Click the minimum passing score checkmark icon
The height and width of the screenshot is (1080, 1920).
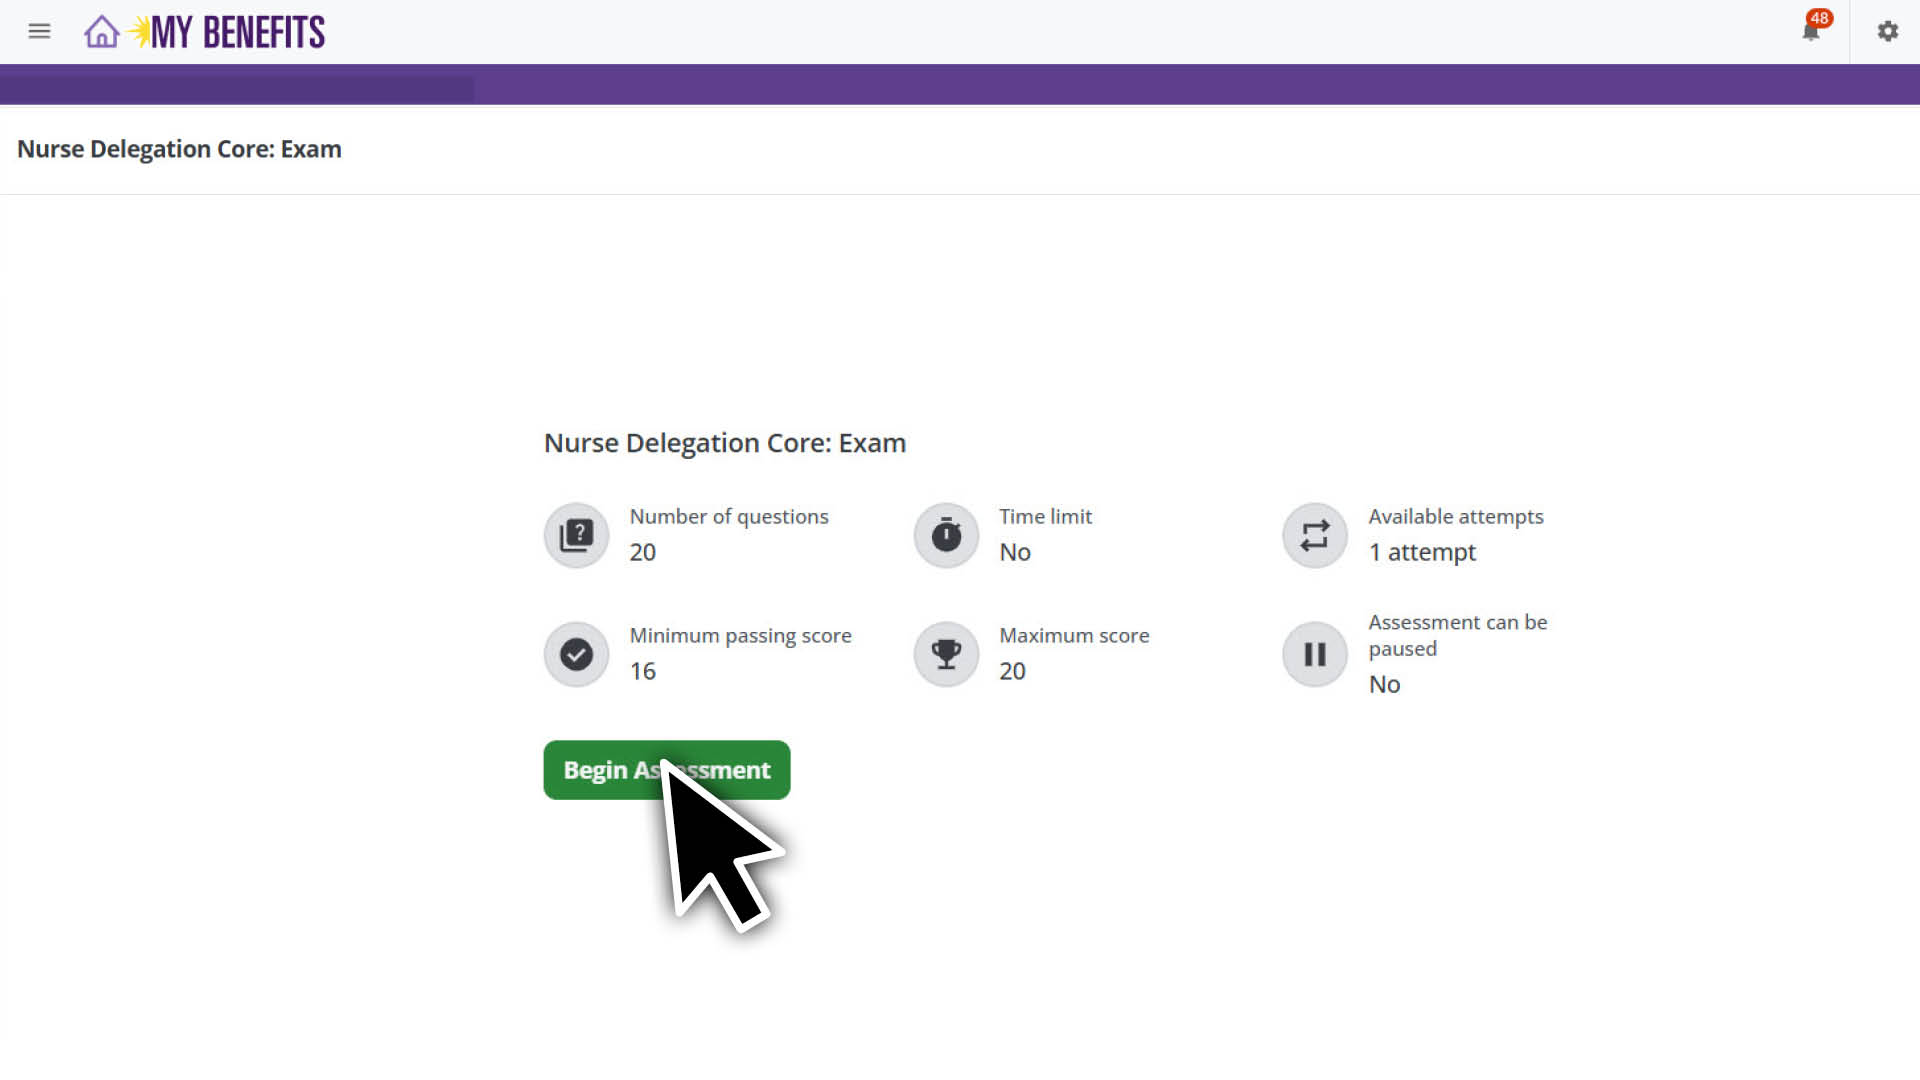576,654
